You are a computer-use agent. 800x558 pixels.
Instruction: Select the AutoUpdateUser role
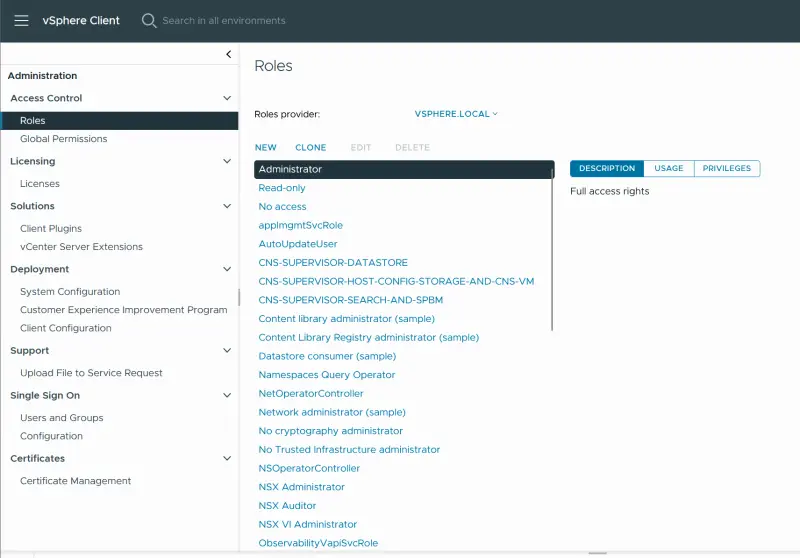(297, 244)
